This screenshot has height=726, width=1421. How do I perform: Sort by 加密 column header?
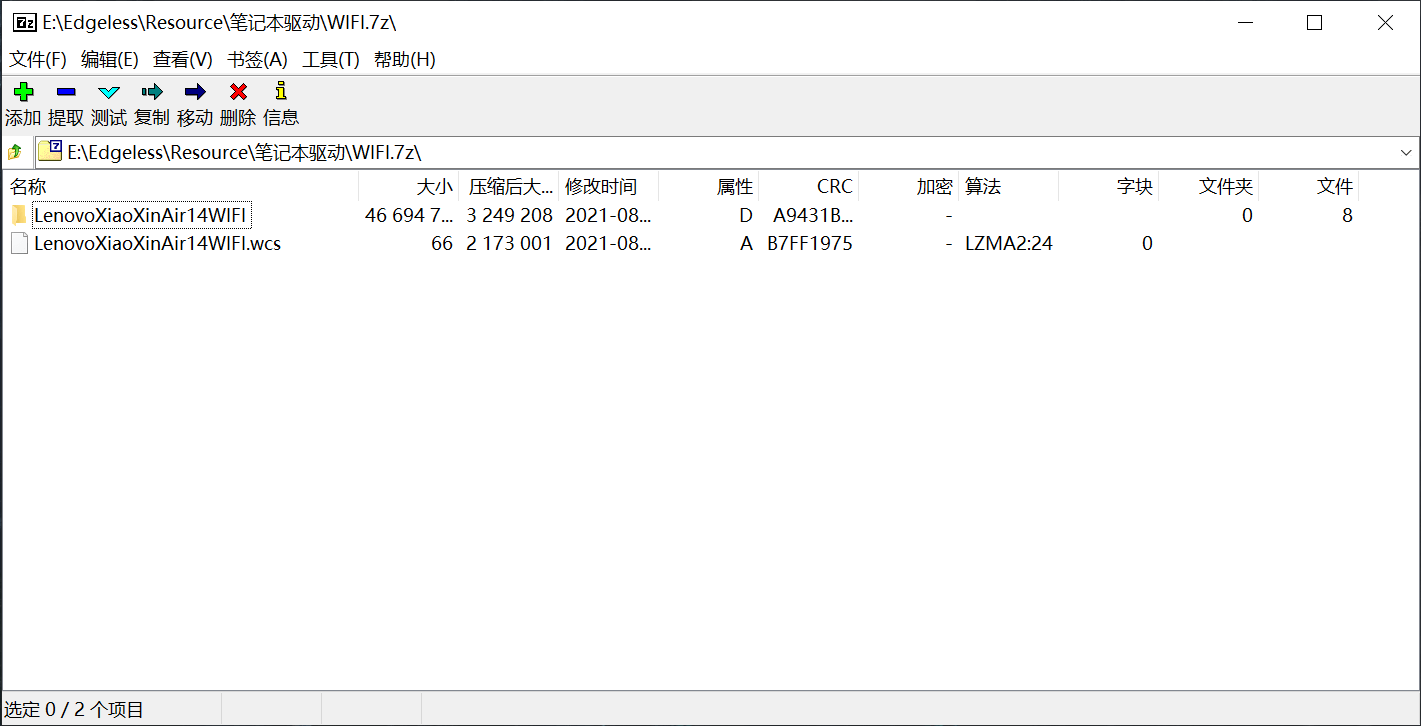pyautogui.click(x=909, y=187)
